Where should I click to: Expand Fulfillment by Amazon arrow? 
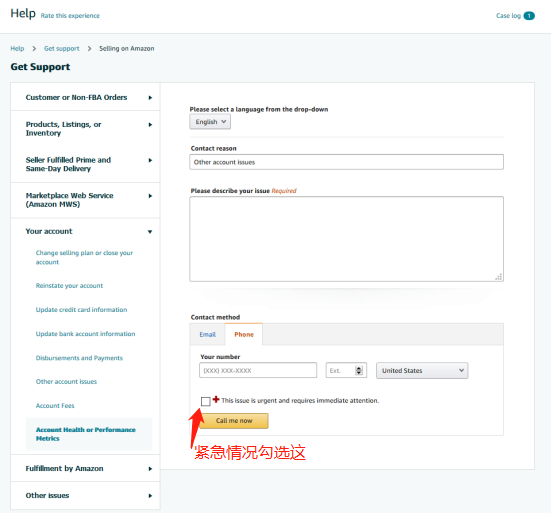pos(150,469)
